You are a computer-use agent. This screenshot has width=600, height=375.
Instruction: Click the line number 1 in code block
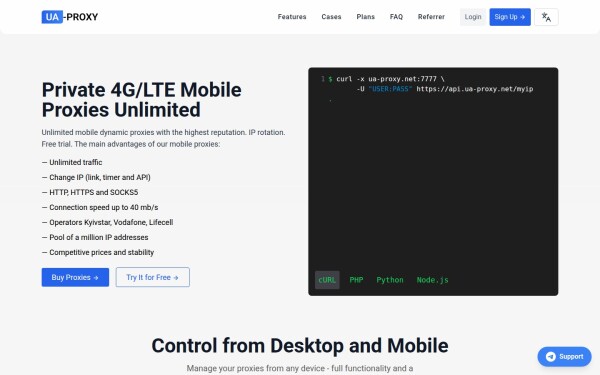323,79
